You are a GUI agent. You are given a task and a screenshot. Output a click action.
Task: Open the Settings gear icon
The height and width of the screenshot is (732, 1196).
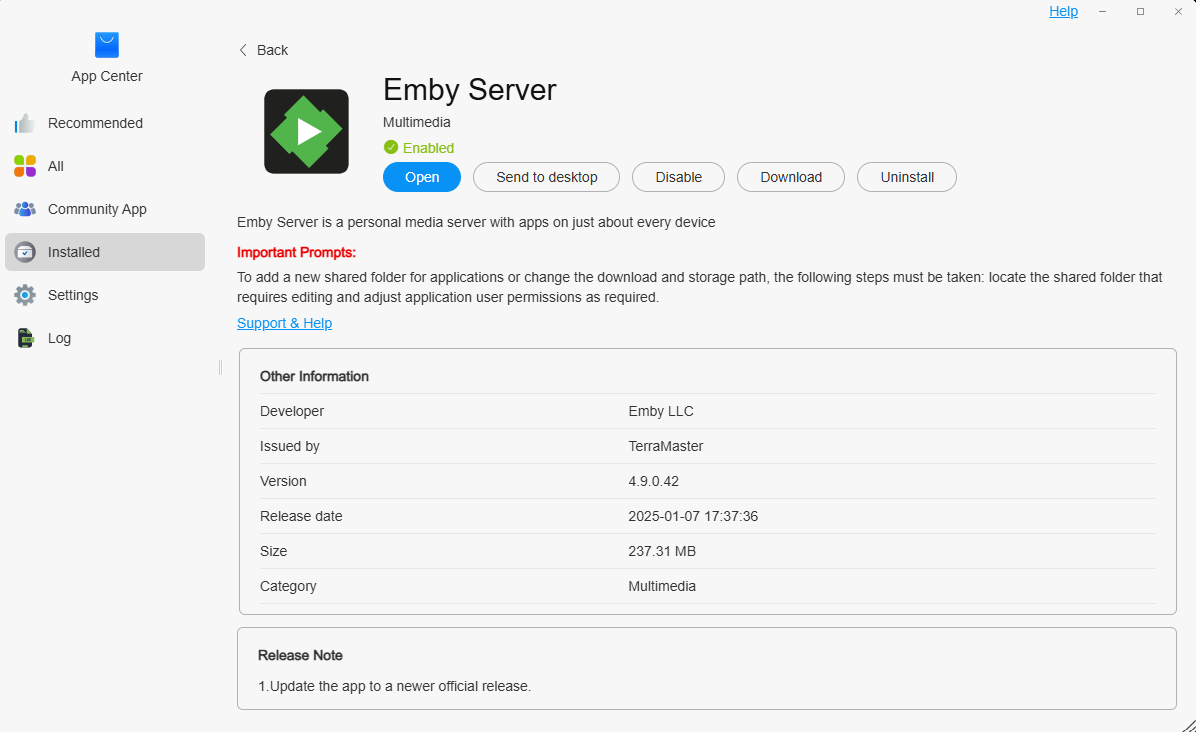[24, 294]
